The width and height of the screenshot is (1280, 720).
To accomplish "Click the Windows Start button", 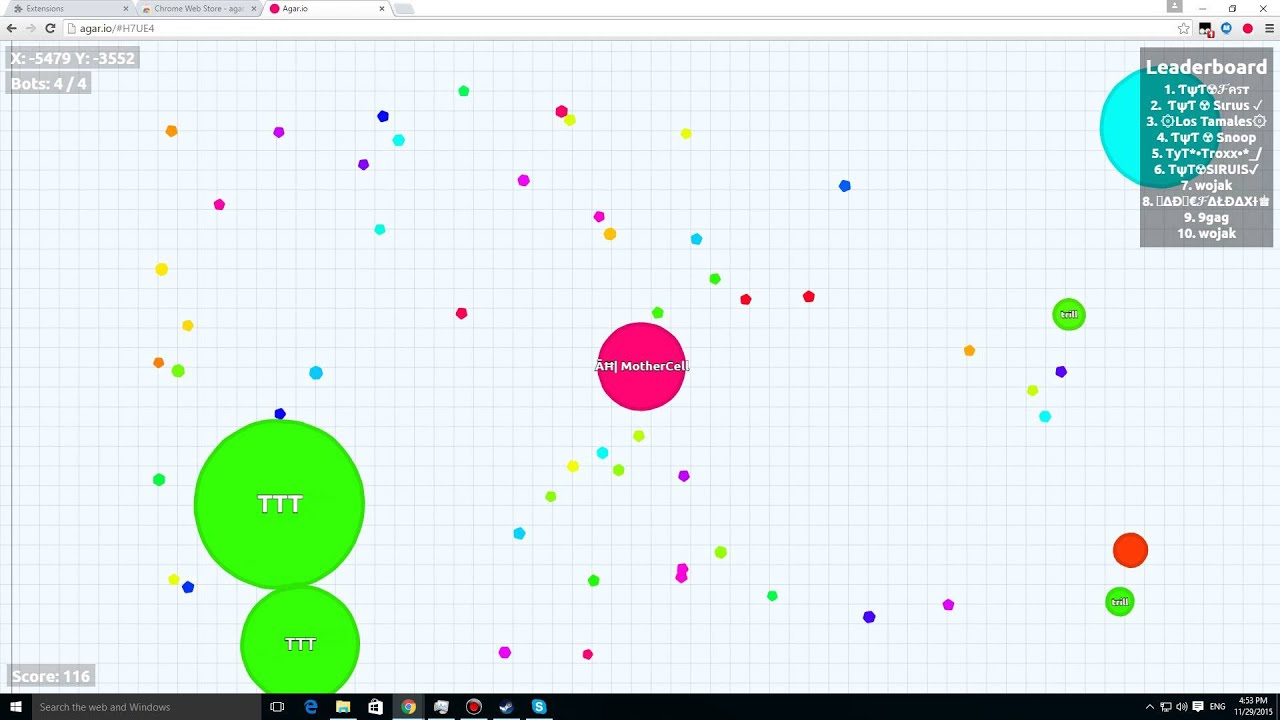I will [x=15, y=707].
